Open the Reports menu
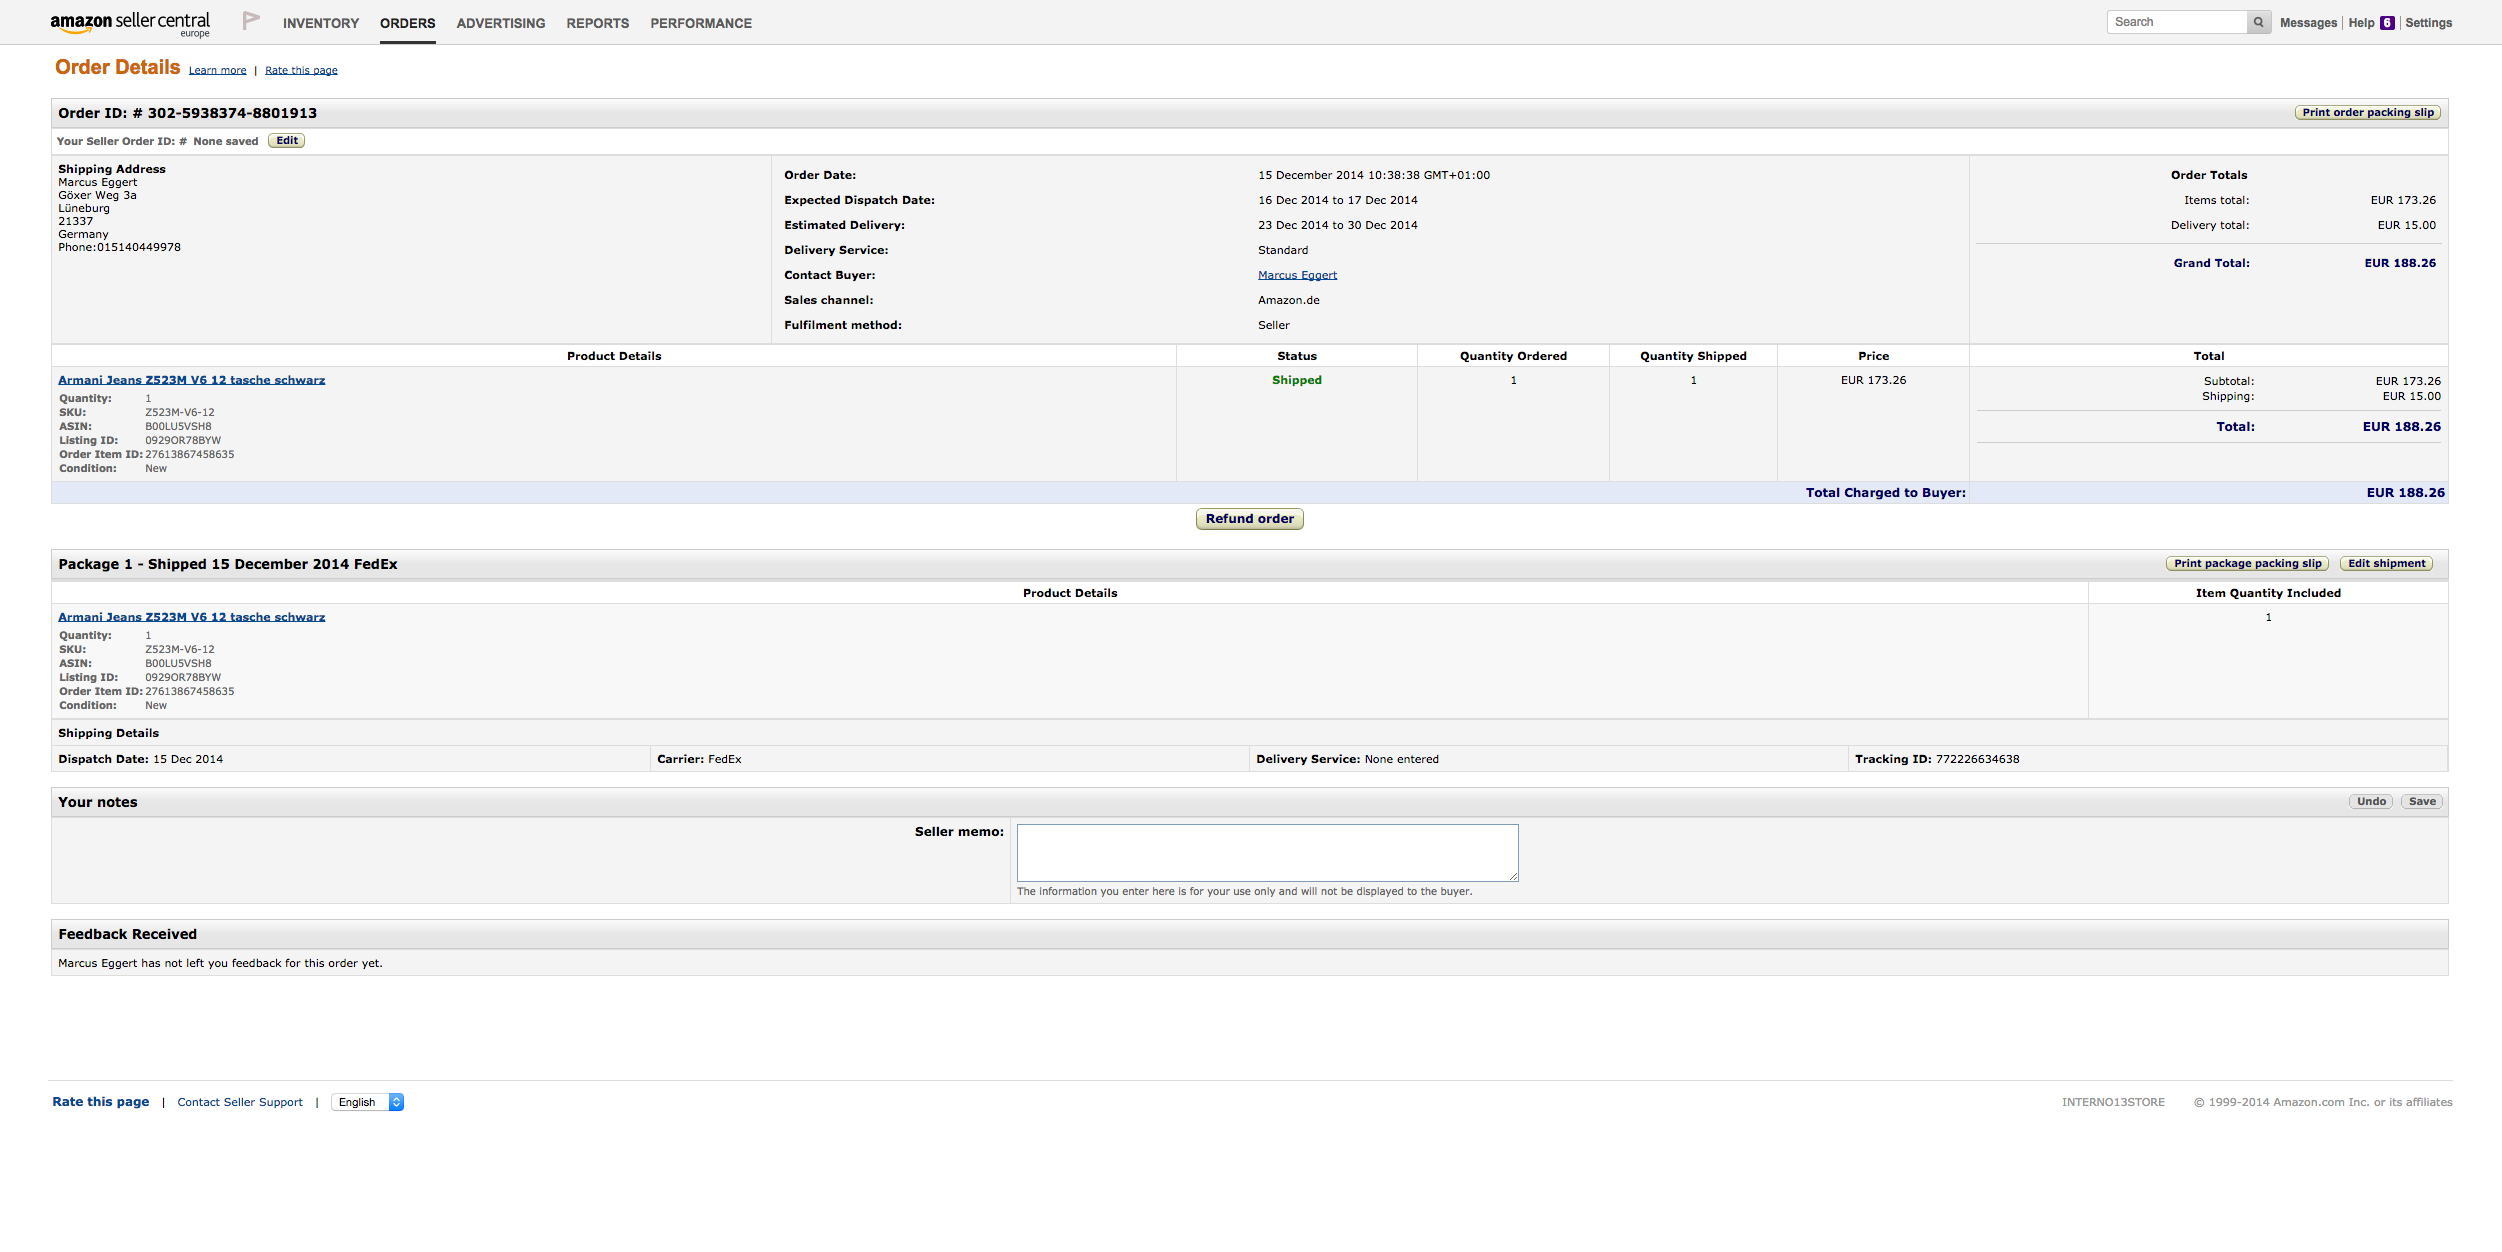This screenshot has width=2502, height=1252. point(597,23)
